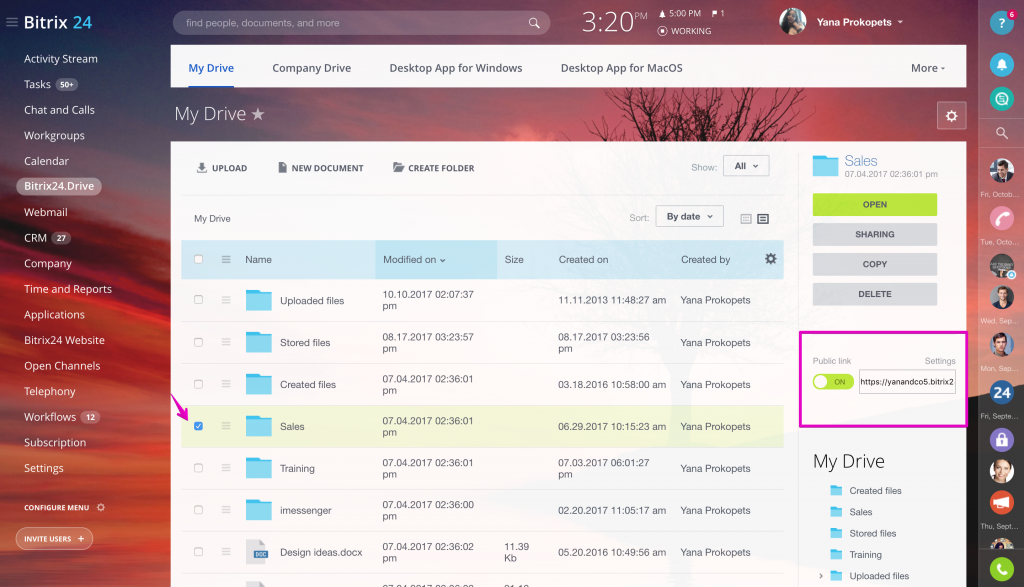Open the purple lock icon in right sidebar
Viewport: 1024px width, 587px height.
click(1001, 440)
